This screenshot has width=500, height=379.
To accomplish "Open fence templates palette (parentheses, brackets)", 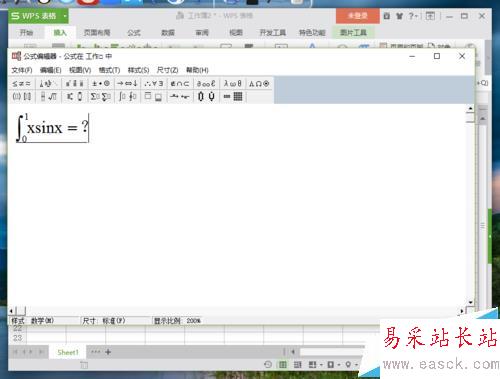I will tap(21, 97).
